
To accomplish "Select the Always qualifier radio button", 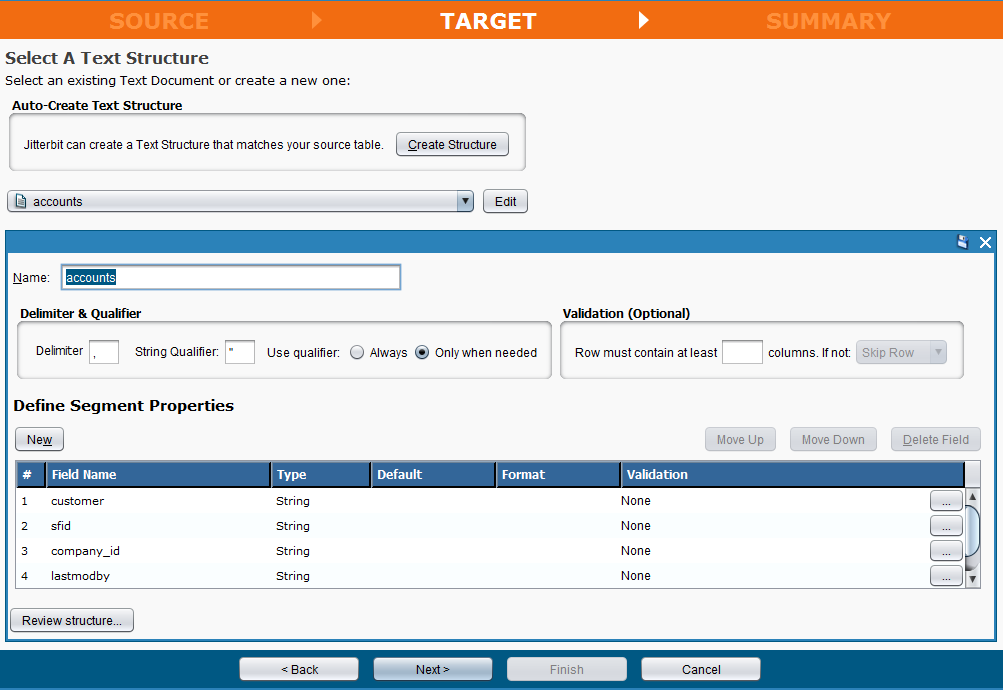I will 357,353.
